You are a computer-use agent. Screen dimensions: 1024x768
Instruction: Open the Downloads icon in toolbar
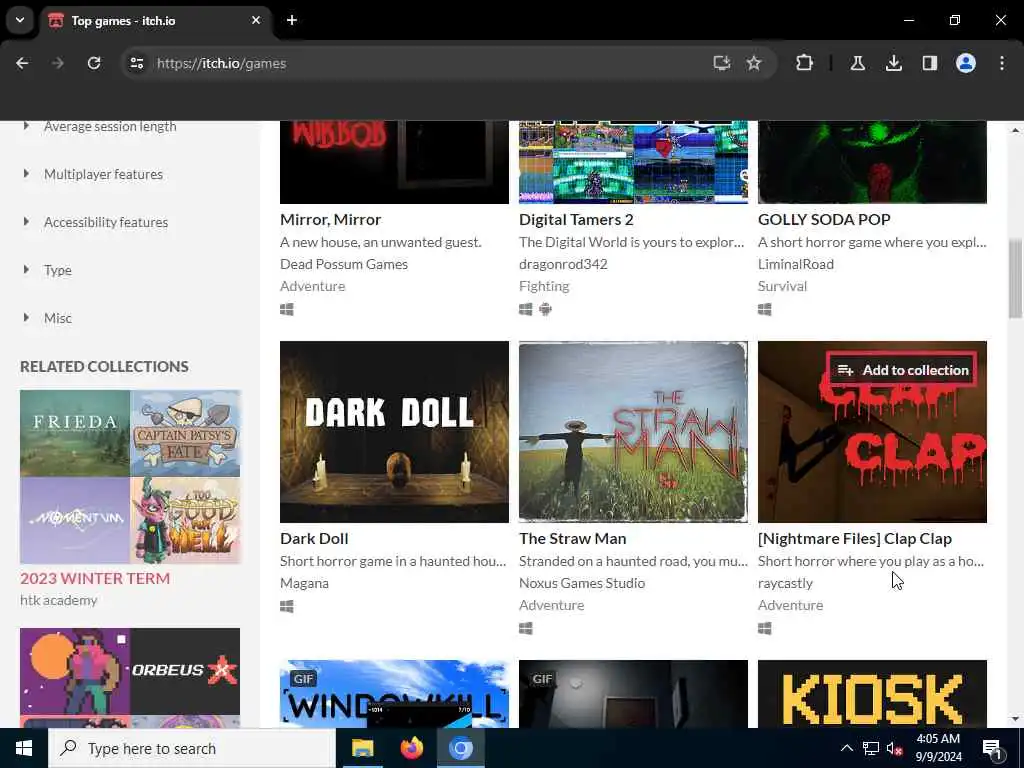[x=894, y=63]
